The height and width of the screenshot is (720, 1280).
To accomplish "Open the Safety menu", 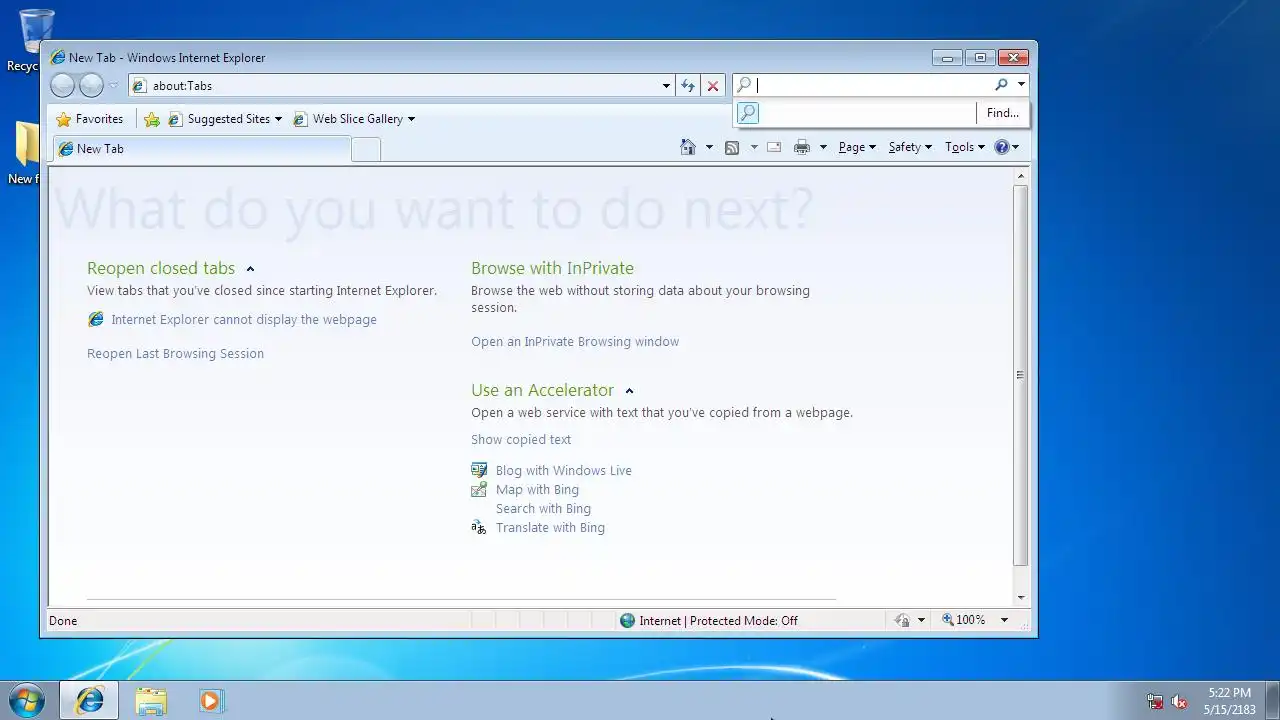I will pos(910,147).
